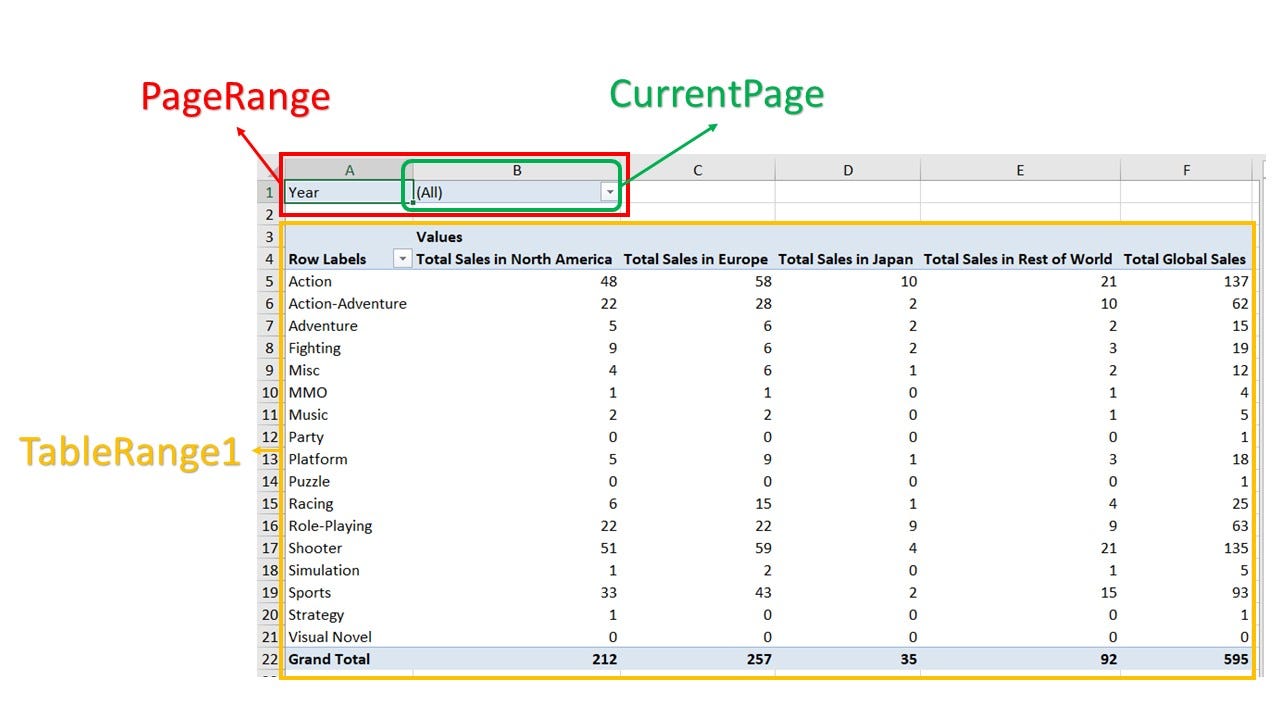Select row number 5 header
Image resolution: width=1280 pixels, height=720 pixels.
[268, 281]
